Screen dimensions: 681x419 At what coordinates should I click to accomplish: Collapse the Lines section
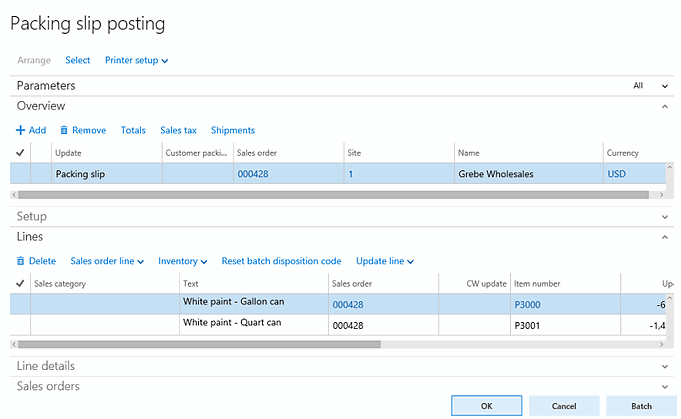664,237
